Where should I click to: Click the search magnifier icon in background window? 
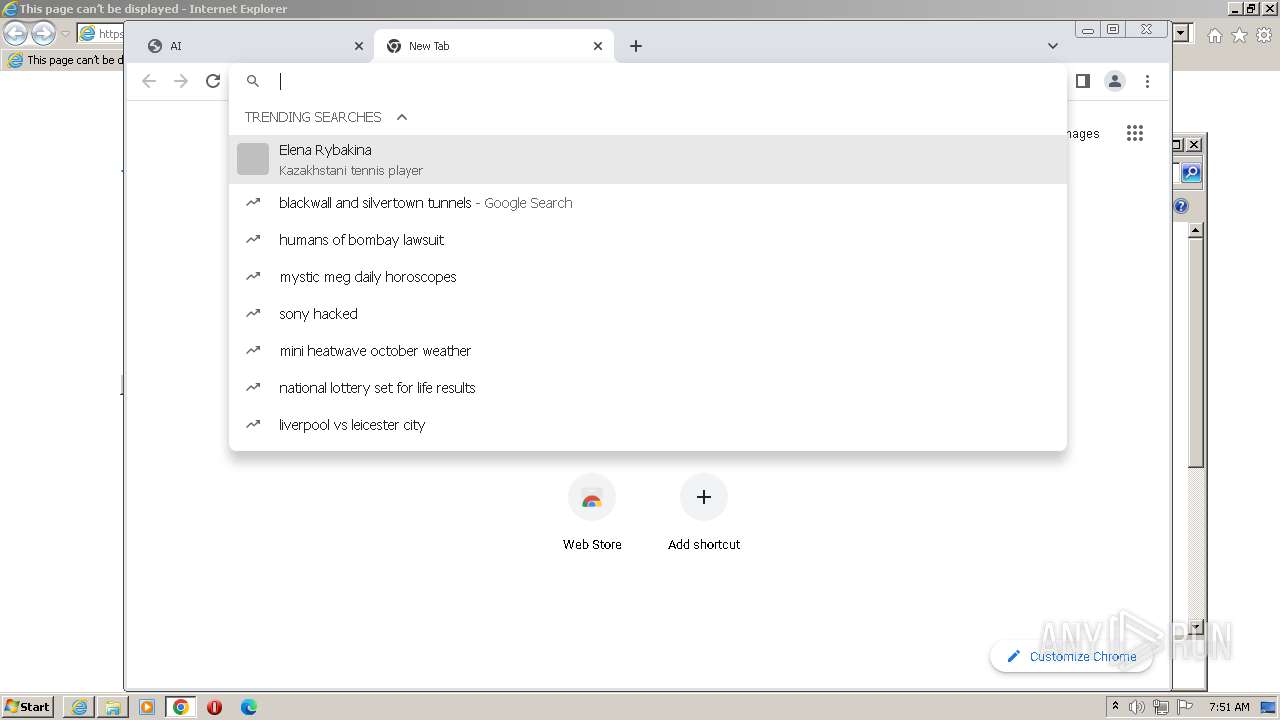point(1190,173)
